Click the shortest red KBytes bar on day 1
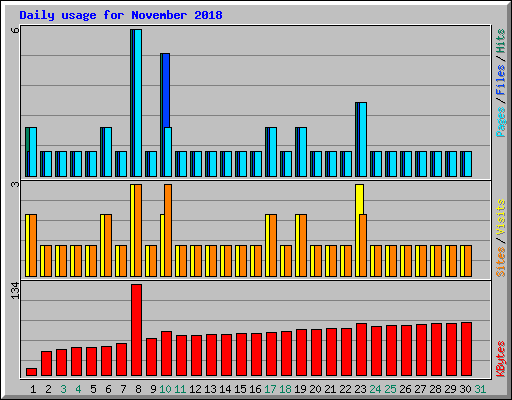The height and width of the screenshot is (400, 512). tap(31, 372)
